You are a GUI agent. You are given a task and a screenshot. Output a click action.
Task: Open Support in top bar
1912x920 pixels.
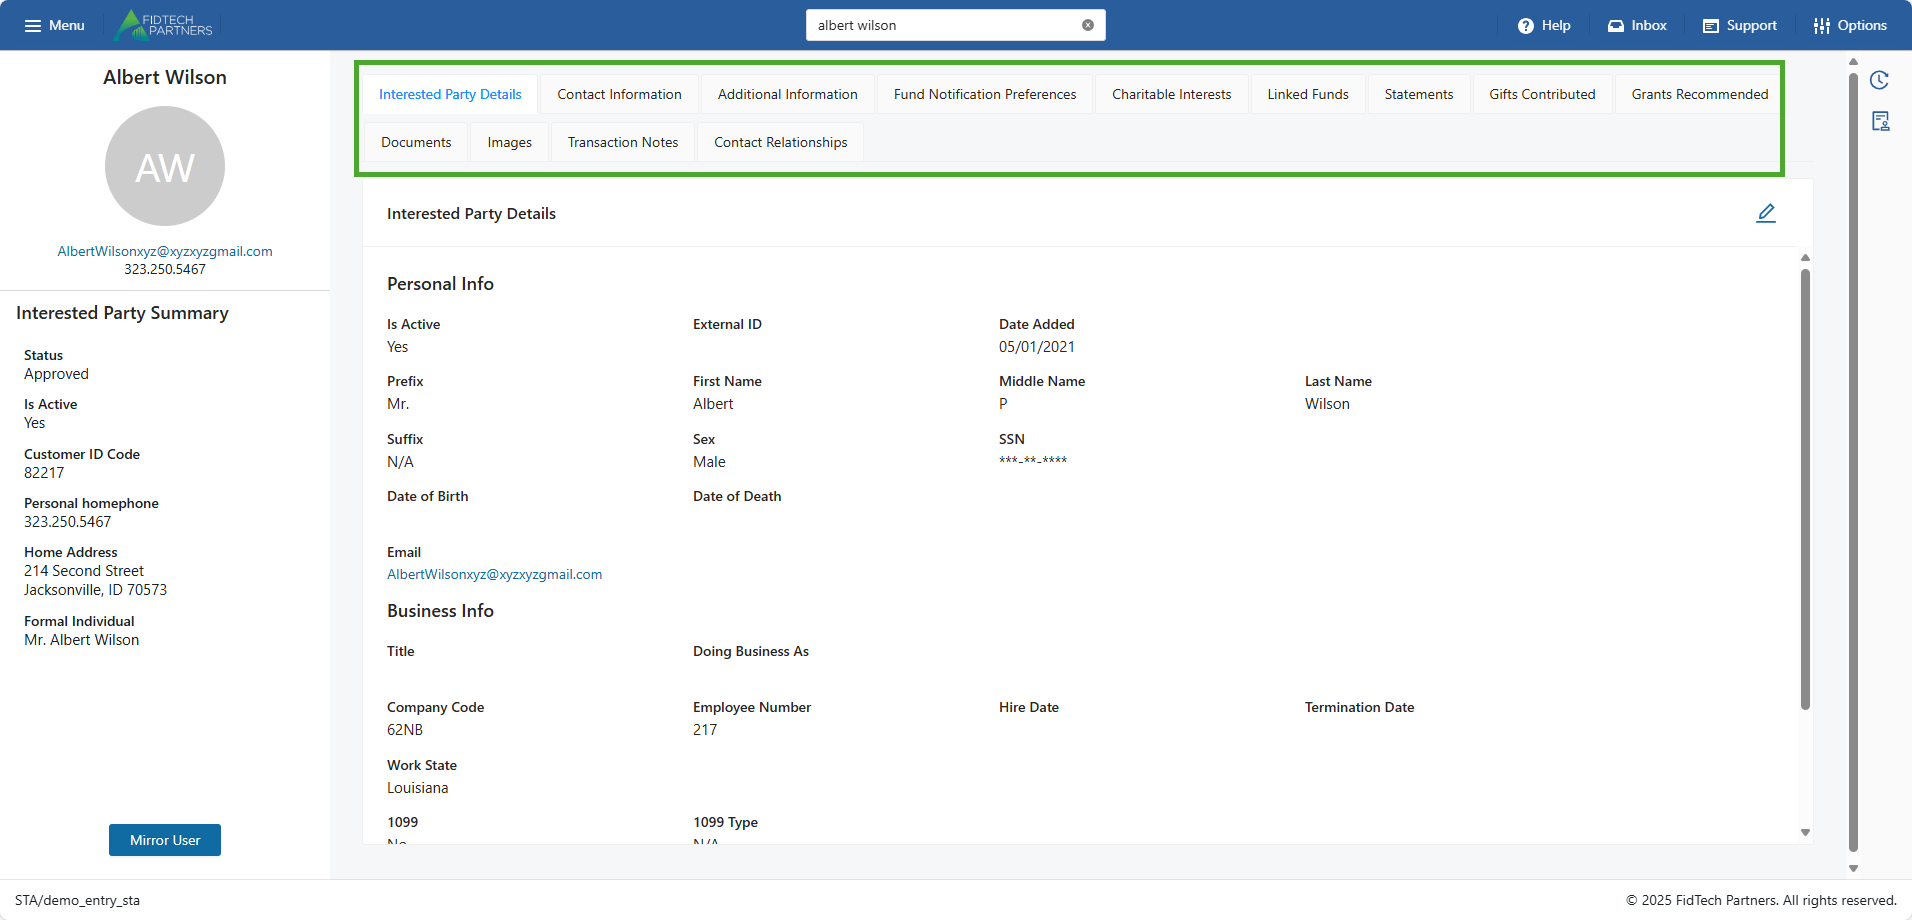(1740, 25)
